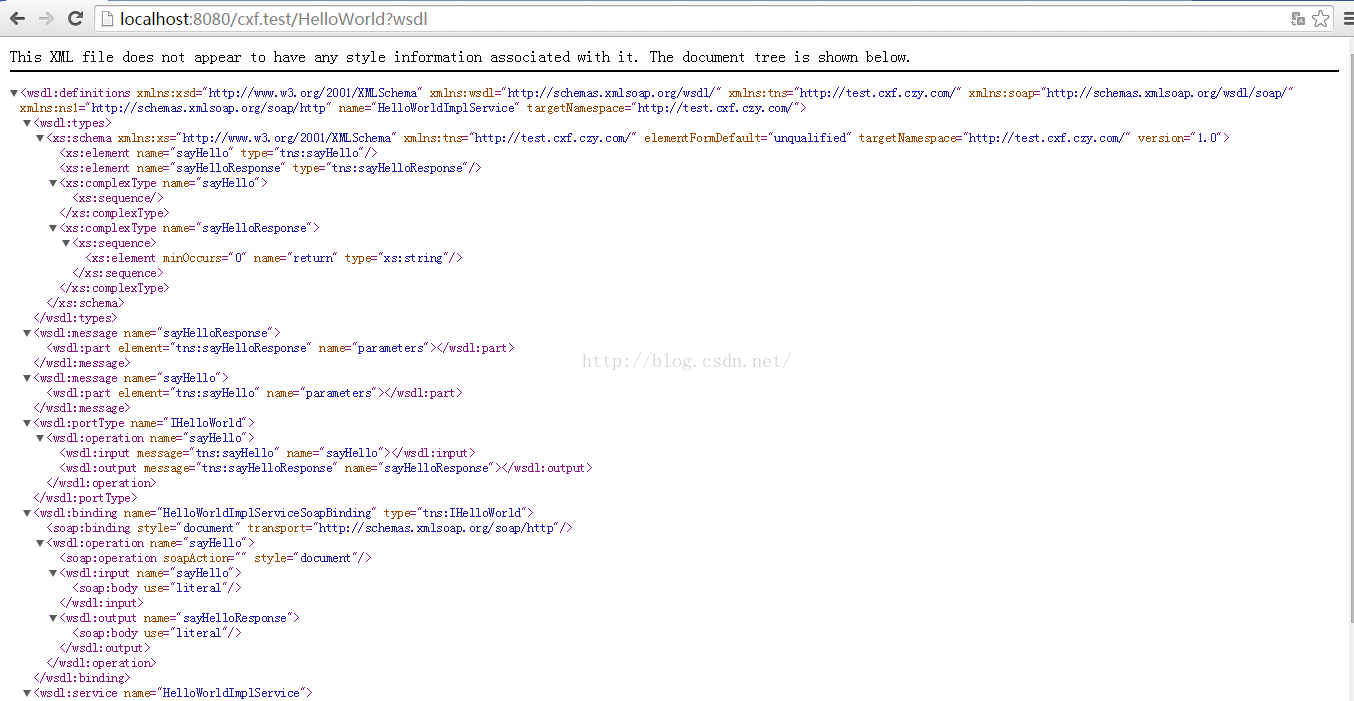The width and height of the screenshot is (1354, 701).
Task: Collapse the wsdl:portType IHelloWorld node
Action: point(27,423)
